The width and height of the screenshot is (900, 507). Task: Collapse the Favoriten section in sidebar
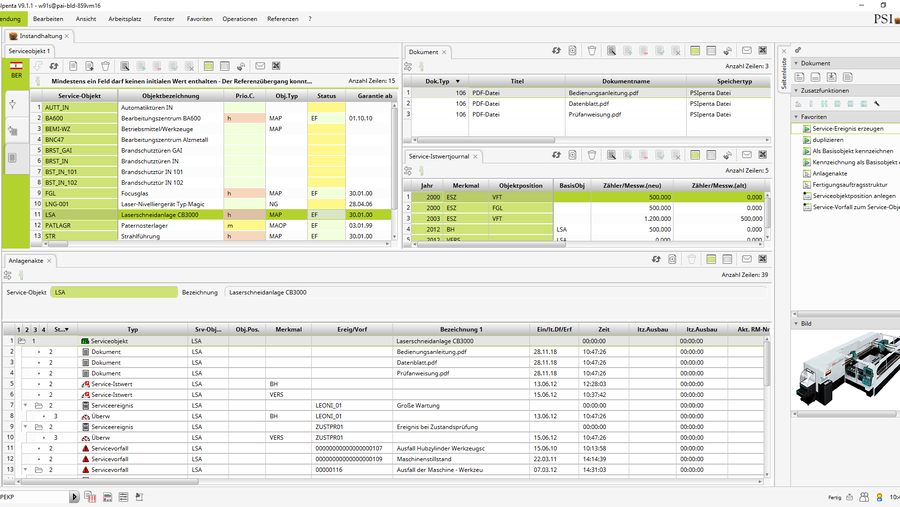click(x=796, y=117)
